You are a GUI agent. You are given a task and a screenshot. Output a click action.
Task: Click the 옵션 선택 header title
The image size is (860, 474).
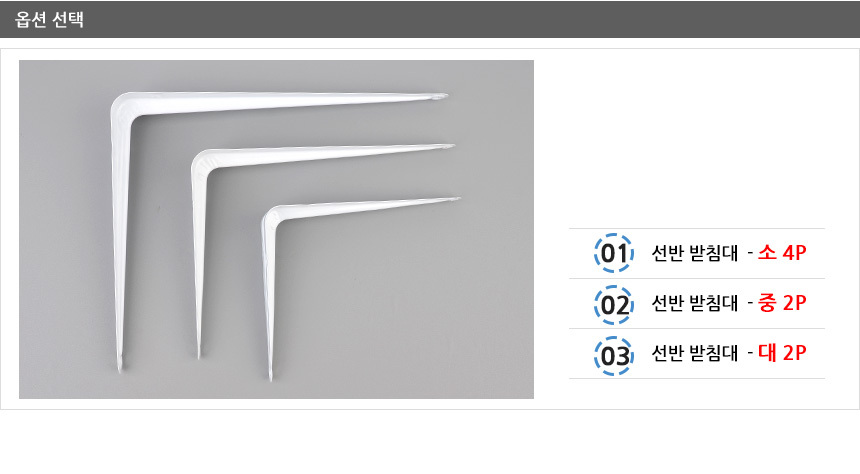point(49,20)
